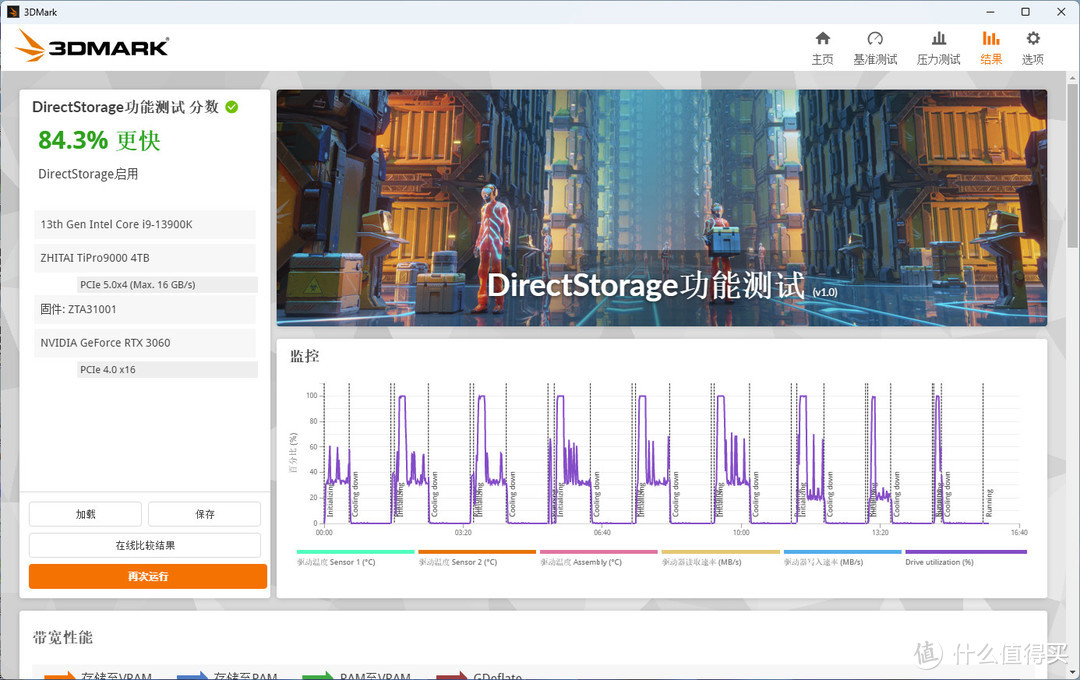Click the 10:00 time axis label
The width and height of the screenshot is (1080, 680).
point(741,533)
